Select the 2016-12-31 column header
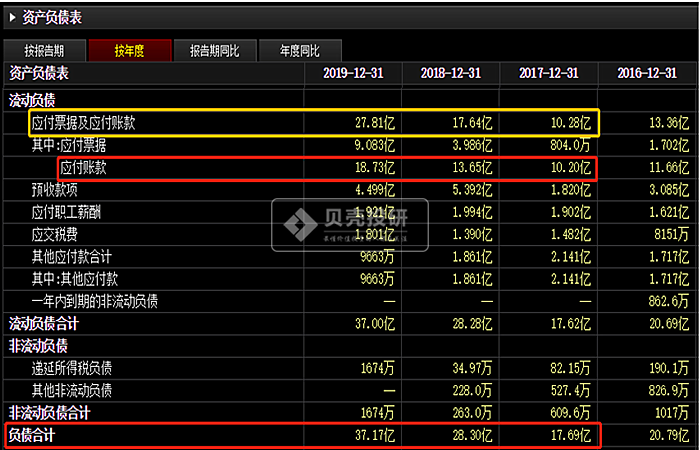This screenshot has height=450, width=700. (x=647, y=73)
